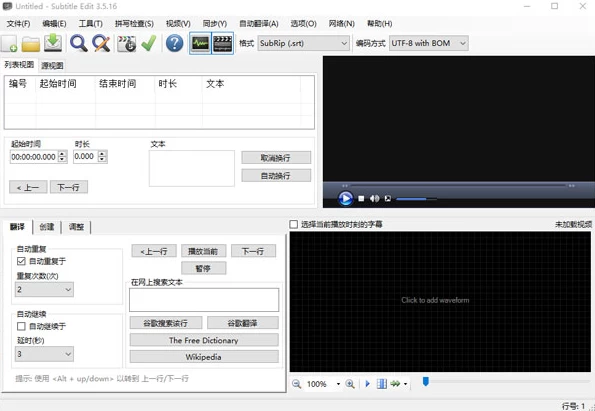The height and width of the screenshot is (411, 595).
Task: Tick the select current subtitle while playing checkbox
Action: click(293, 224)
